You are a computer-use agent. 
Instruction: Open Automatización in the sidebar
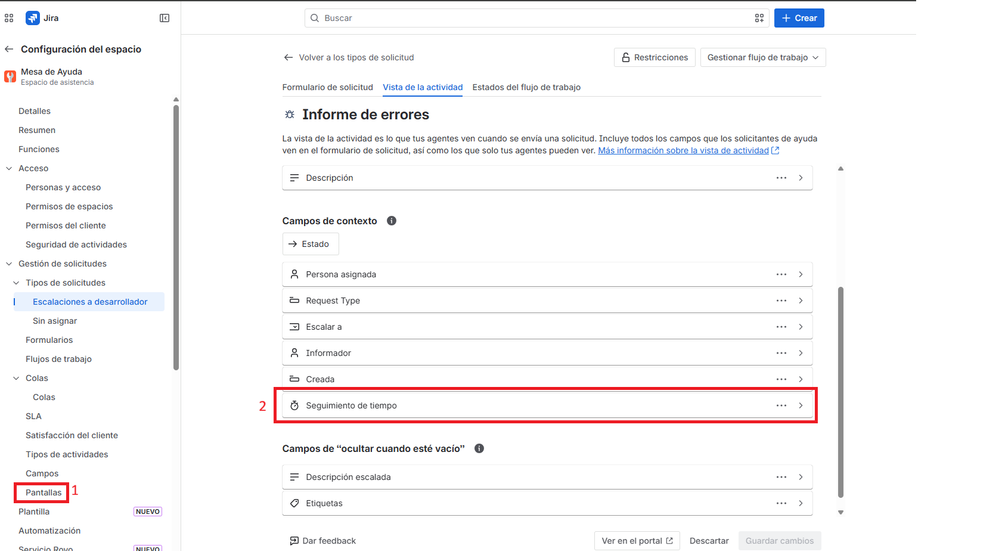[x=50, y=531]
